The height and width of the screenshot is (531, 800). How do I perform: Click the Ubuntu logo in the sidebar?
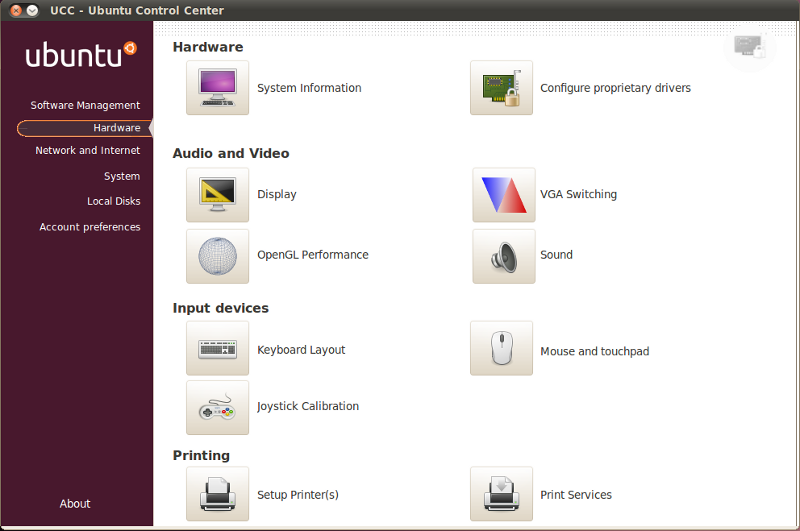[x=81, y=55]
